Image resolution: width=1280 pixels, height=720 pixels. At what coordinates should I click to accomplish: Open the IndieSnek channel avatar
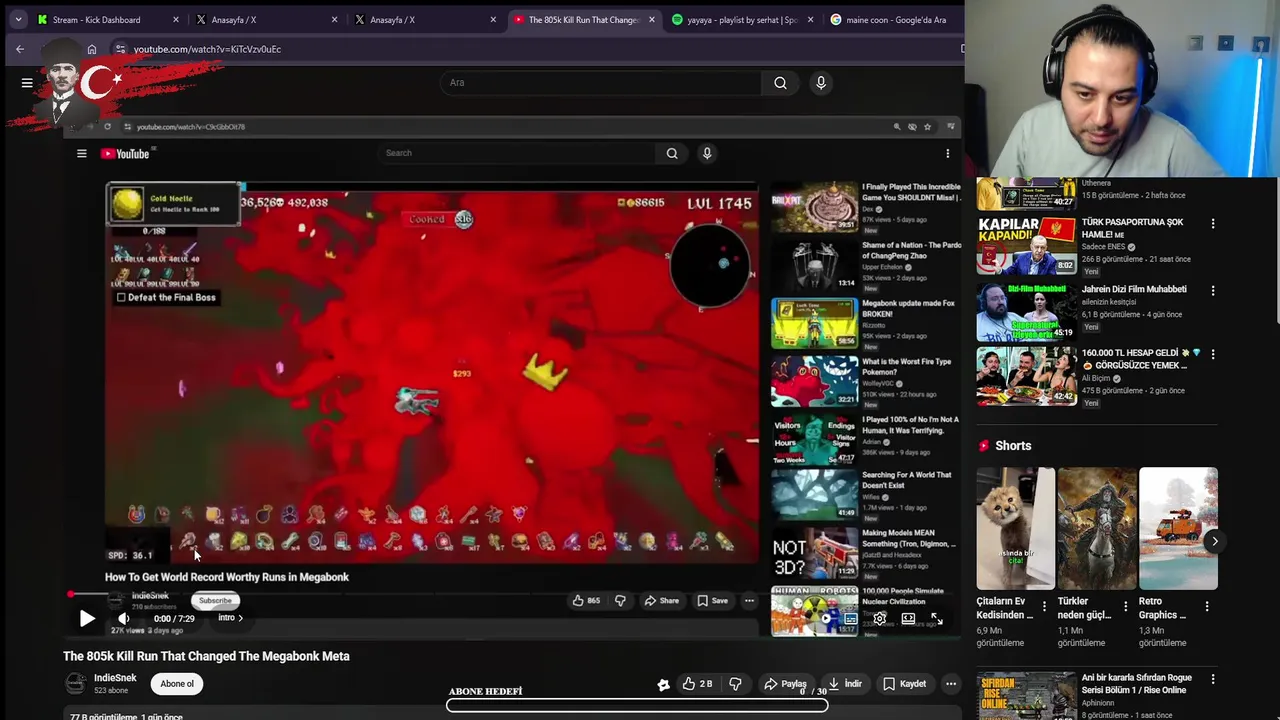(75, 684)
